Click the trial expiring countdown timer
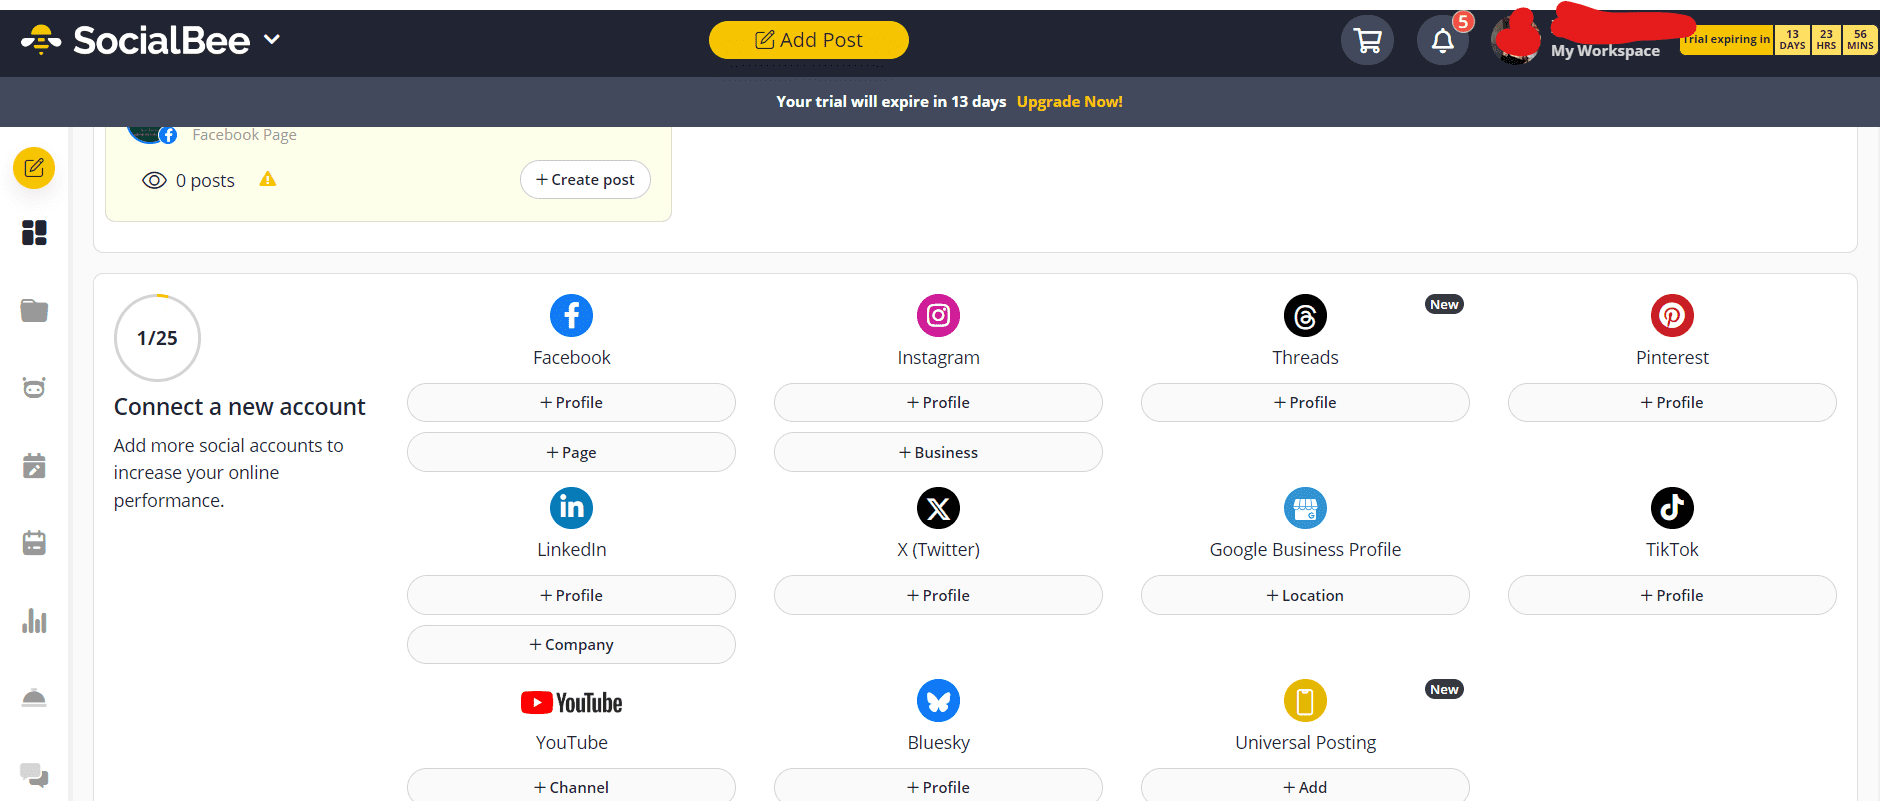1880x801 pixels. tap(1778, 40)
